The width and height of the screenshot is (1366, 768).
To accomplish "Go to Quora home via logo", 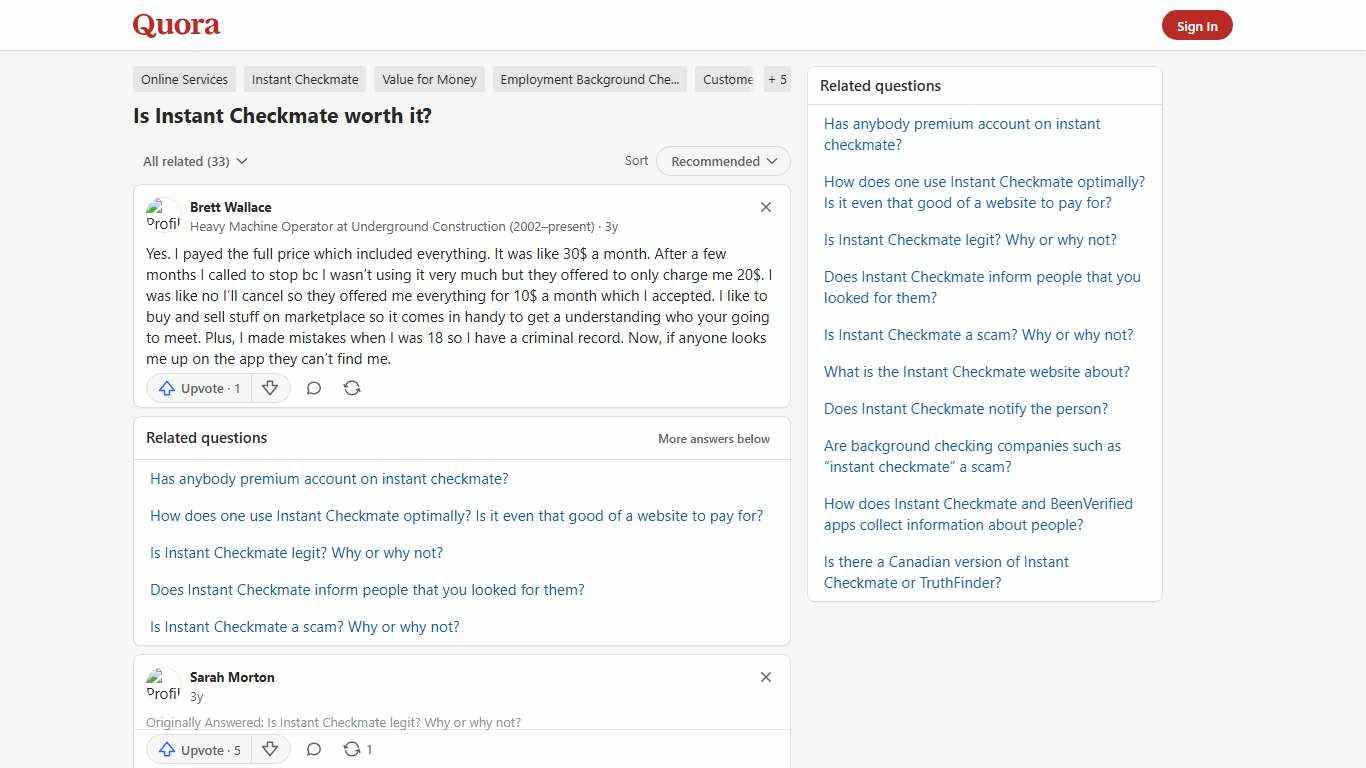I will tap(176, 25).
